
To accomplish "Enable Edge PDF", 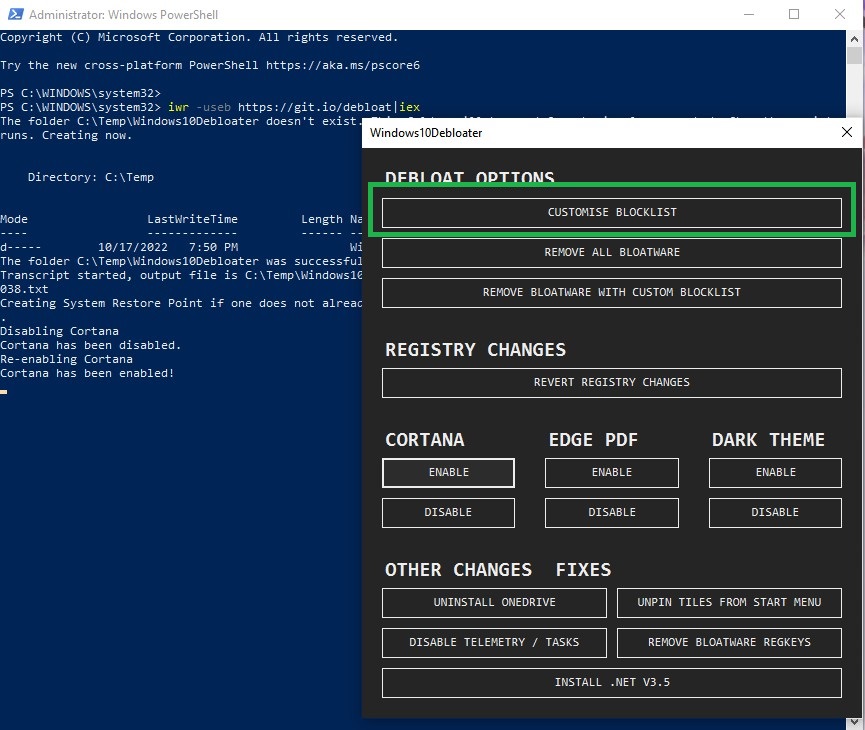I will 612,472.
